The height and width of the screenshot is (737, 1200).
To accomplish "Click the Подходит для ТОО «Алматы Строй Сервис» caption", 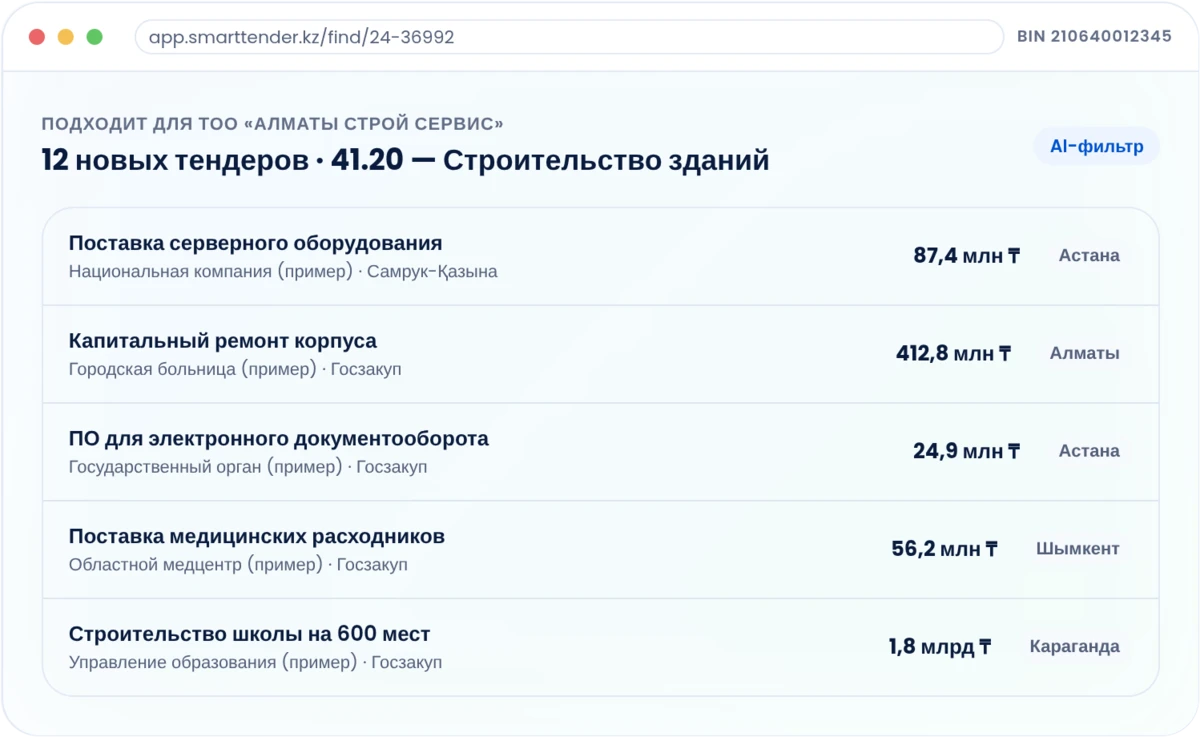I will (272, 124).
